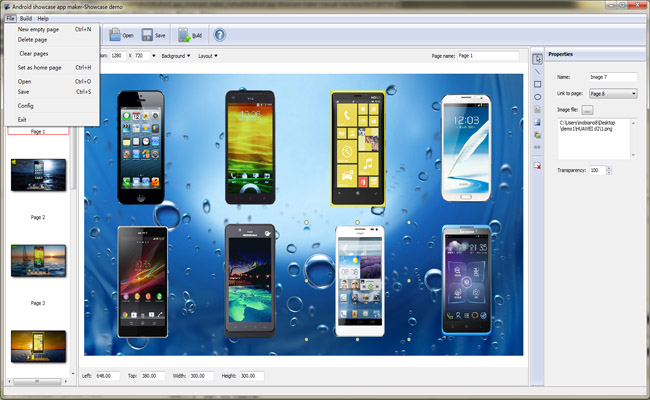Select the pointer selection tool
650x400 pixels.
point(537,59)
